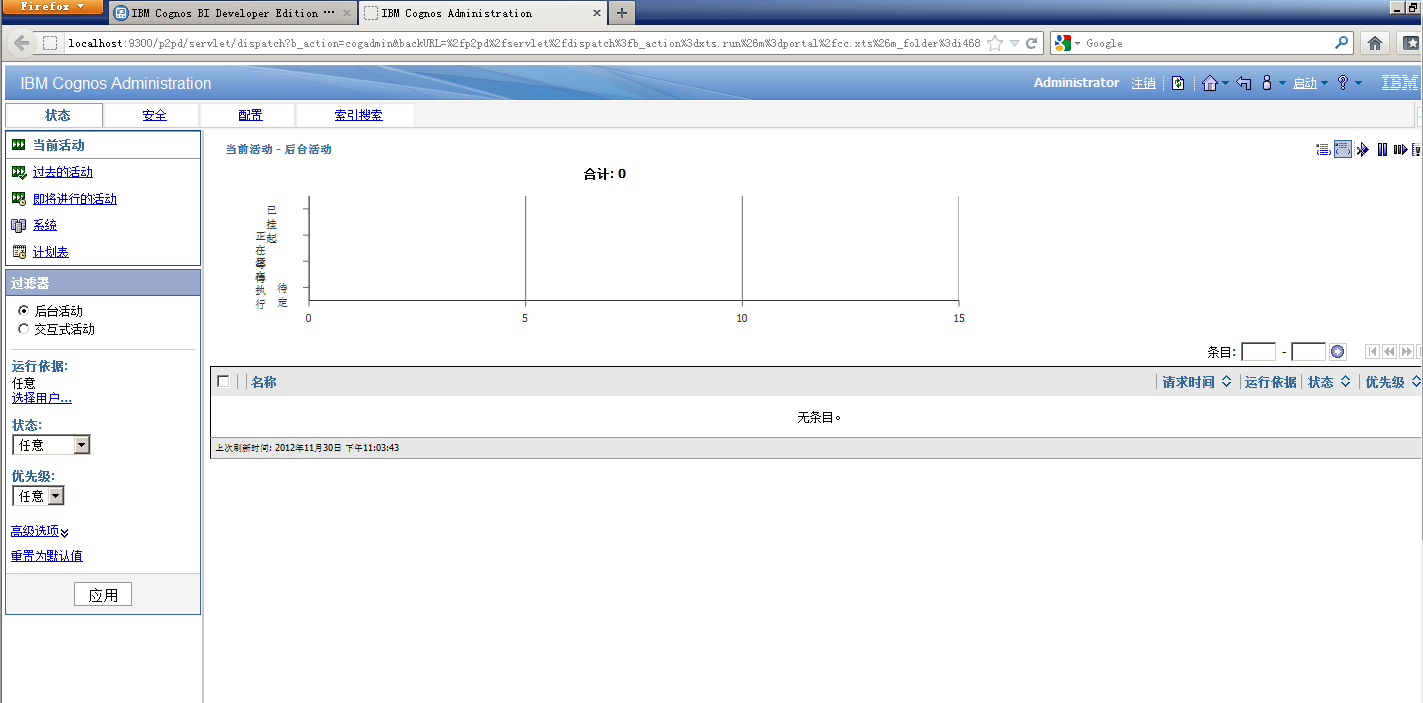
Task: Click the Help question mark icon
Action: pyautogui.click(x=1343, y=83)
